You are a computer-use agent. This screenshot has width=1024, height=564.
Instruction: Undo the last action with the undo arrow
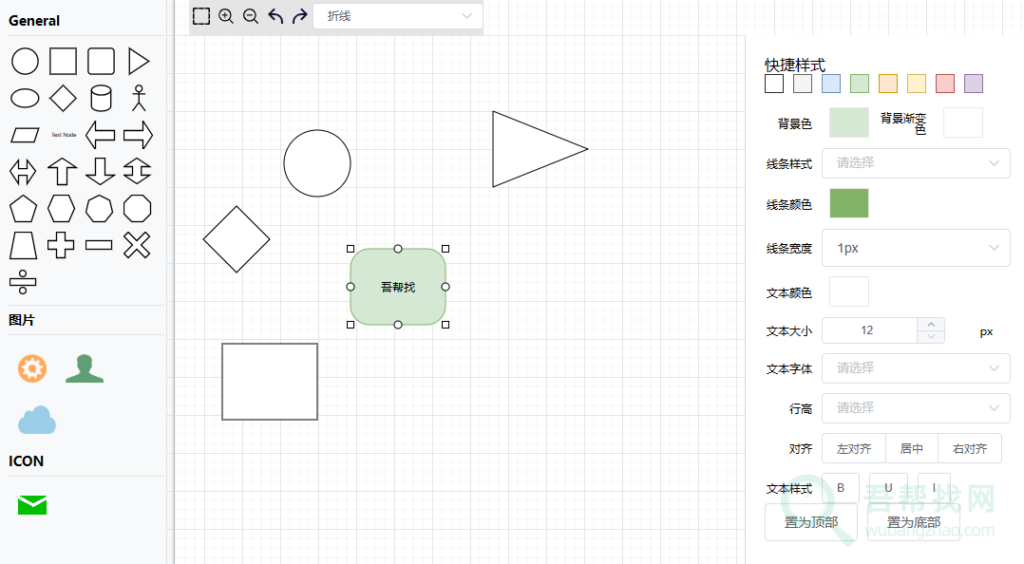coord(275,16)
